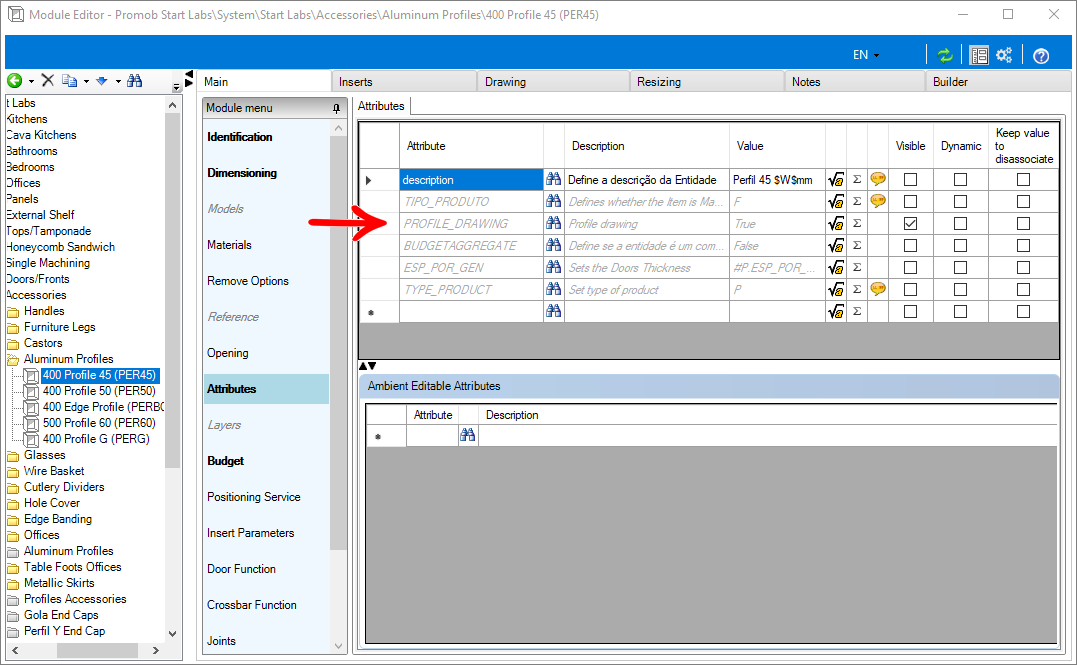
Task: Click the delete X icon in tree toolbar
Action: pyautogui.click(x=47, y=81)
